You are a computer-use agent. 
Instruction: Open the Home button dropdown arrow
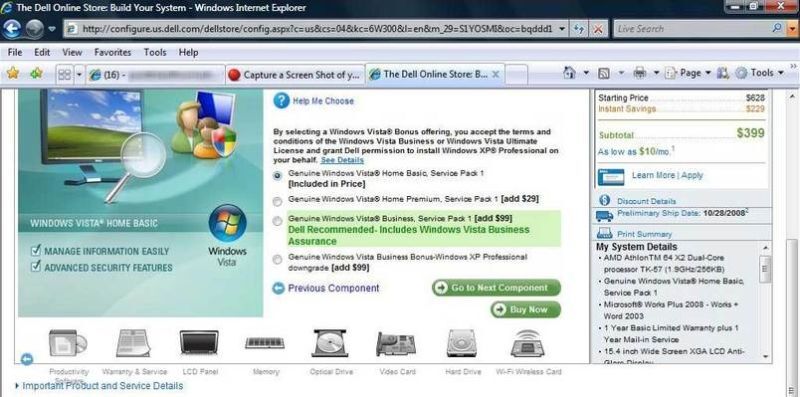[586, 73]
